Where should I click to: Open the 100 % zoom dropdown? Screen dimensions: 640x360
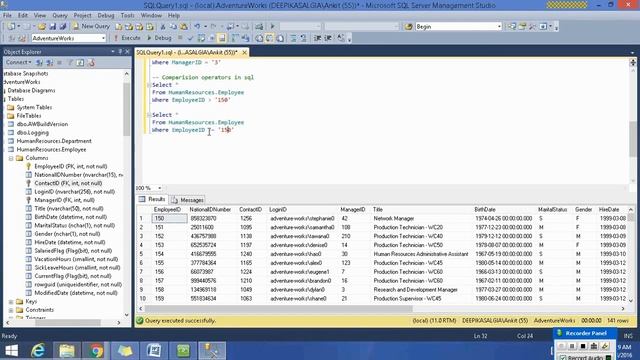click(159, 188)
